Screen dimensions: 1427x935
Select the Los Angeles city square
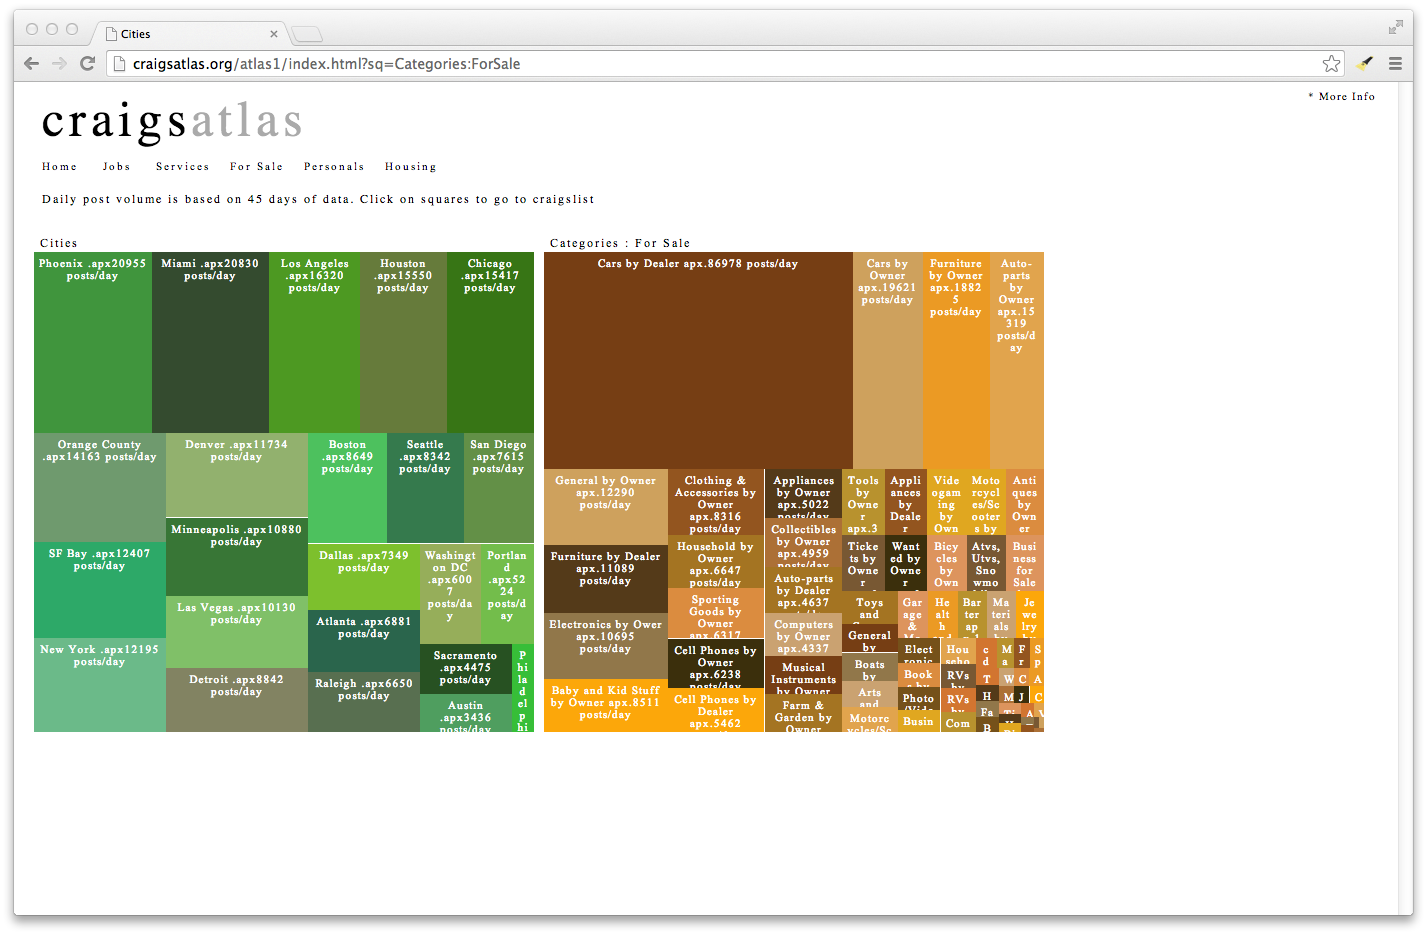tap(314, 342)
